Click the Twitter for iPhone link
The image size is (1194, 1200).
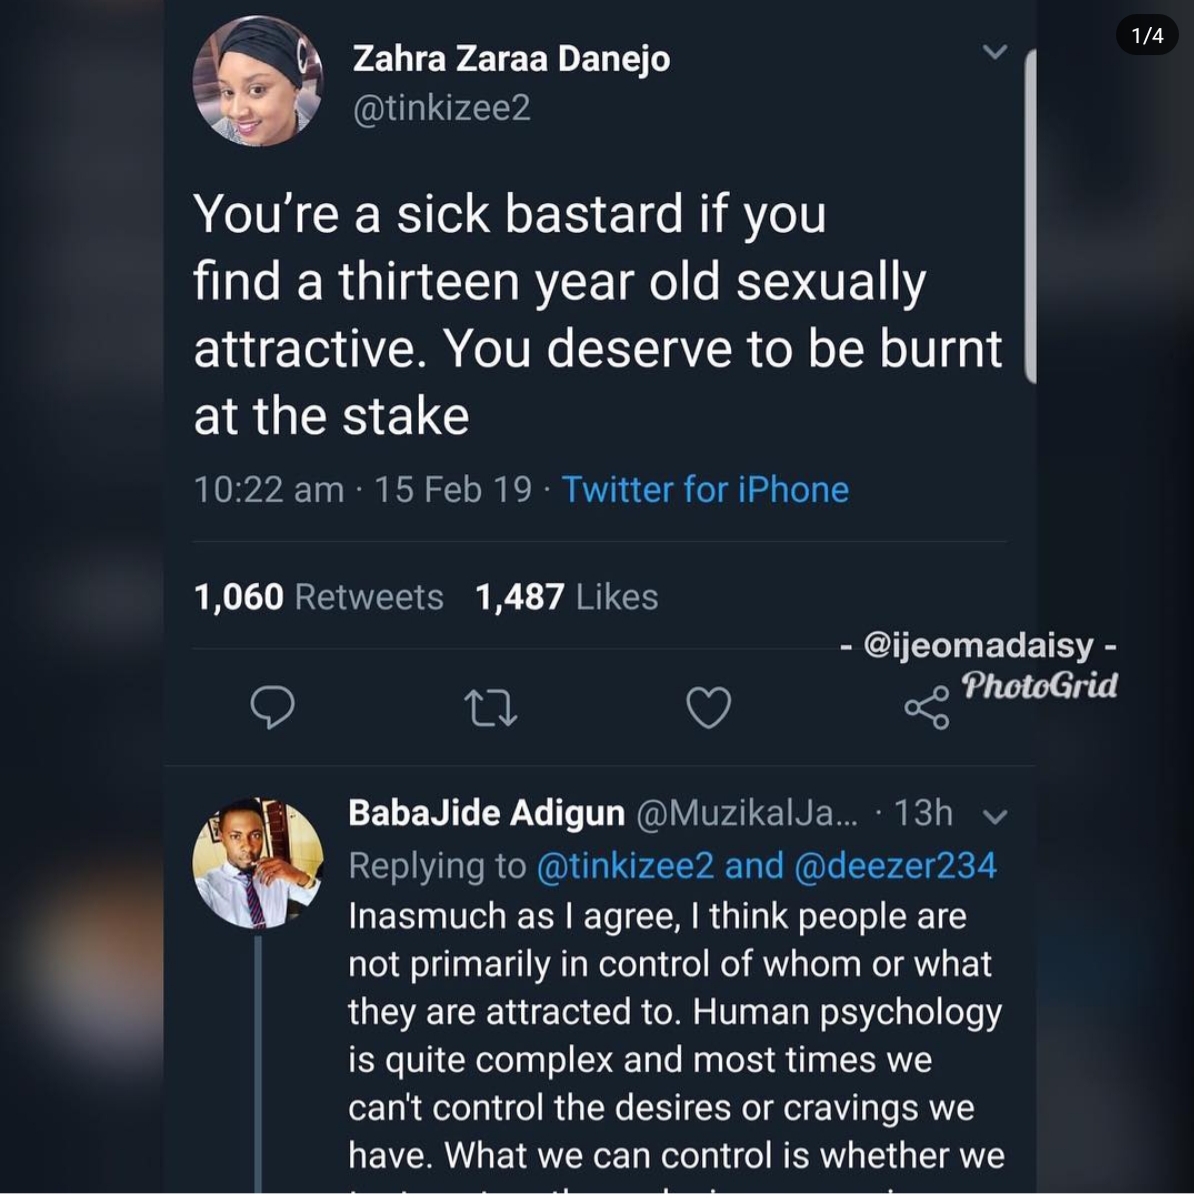(x=705, y=489)
